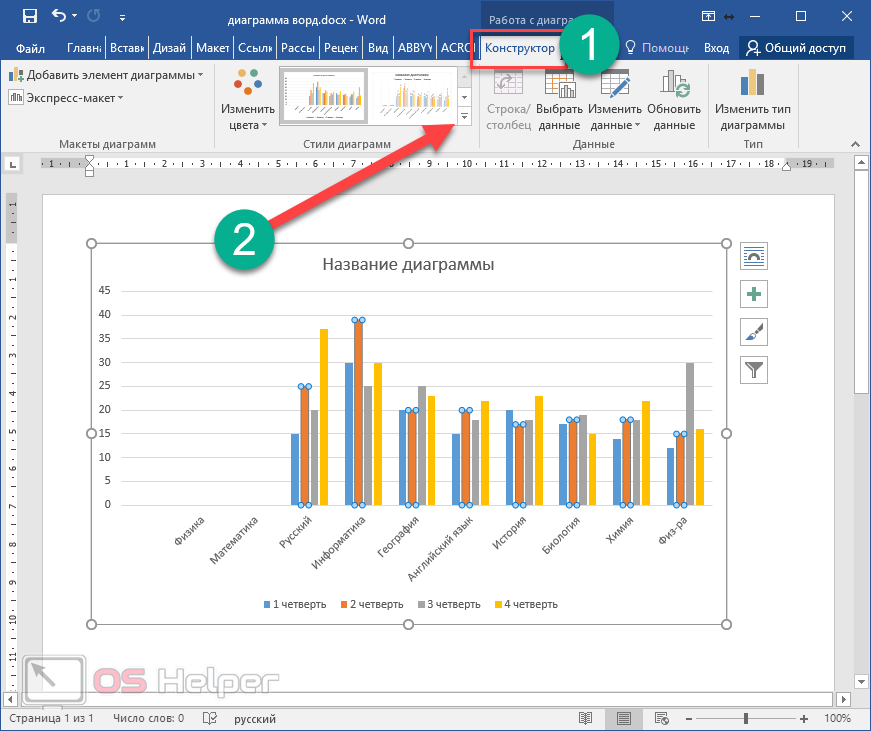Click the Save icon in title bar
The height and width of the screenshot is (731, 871).
point(29,16)
